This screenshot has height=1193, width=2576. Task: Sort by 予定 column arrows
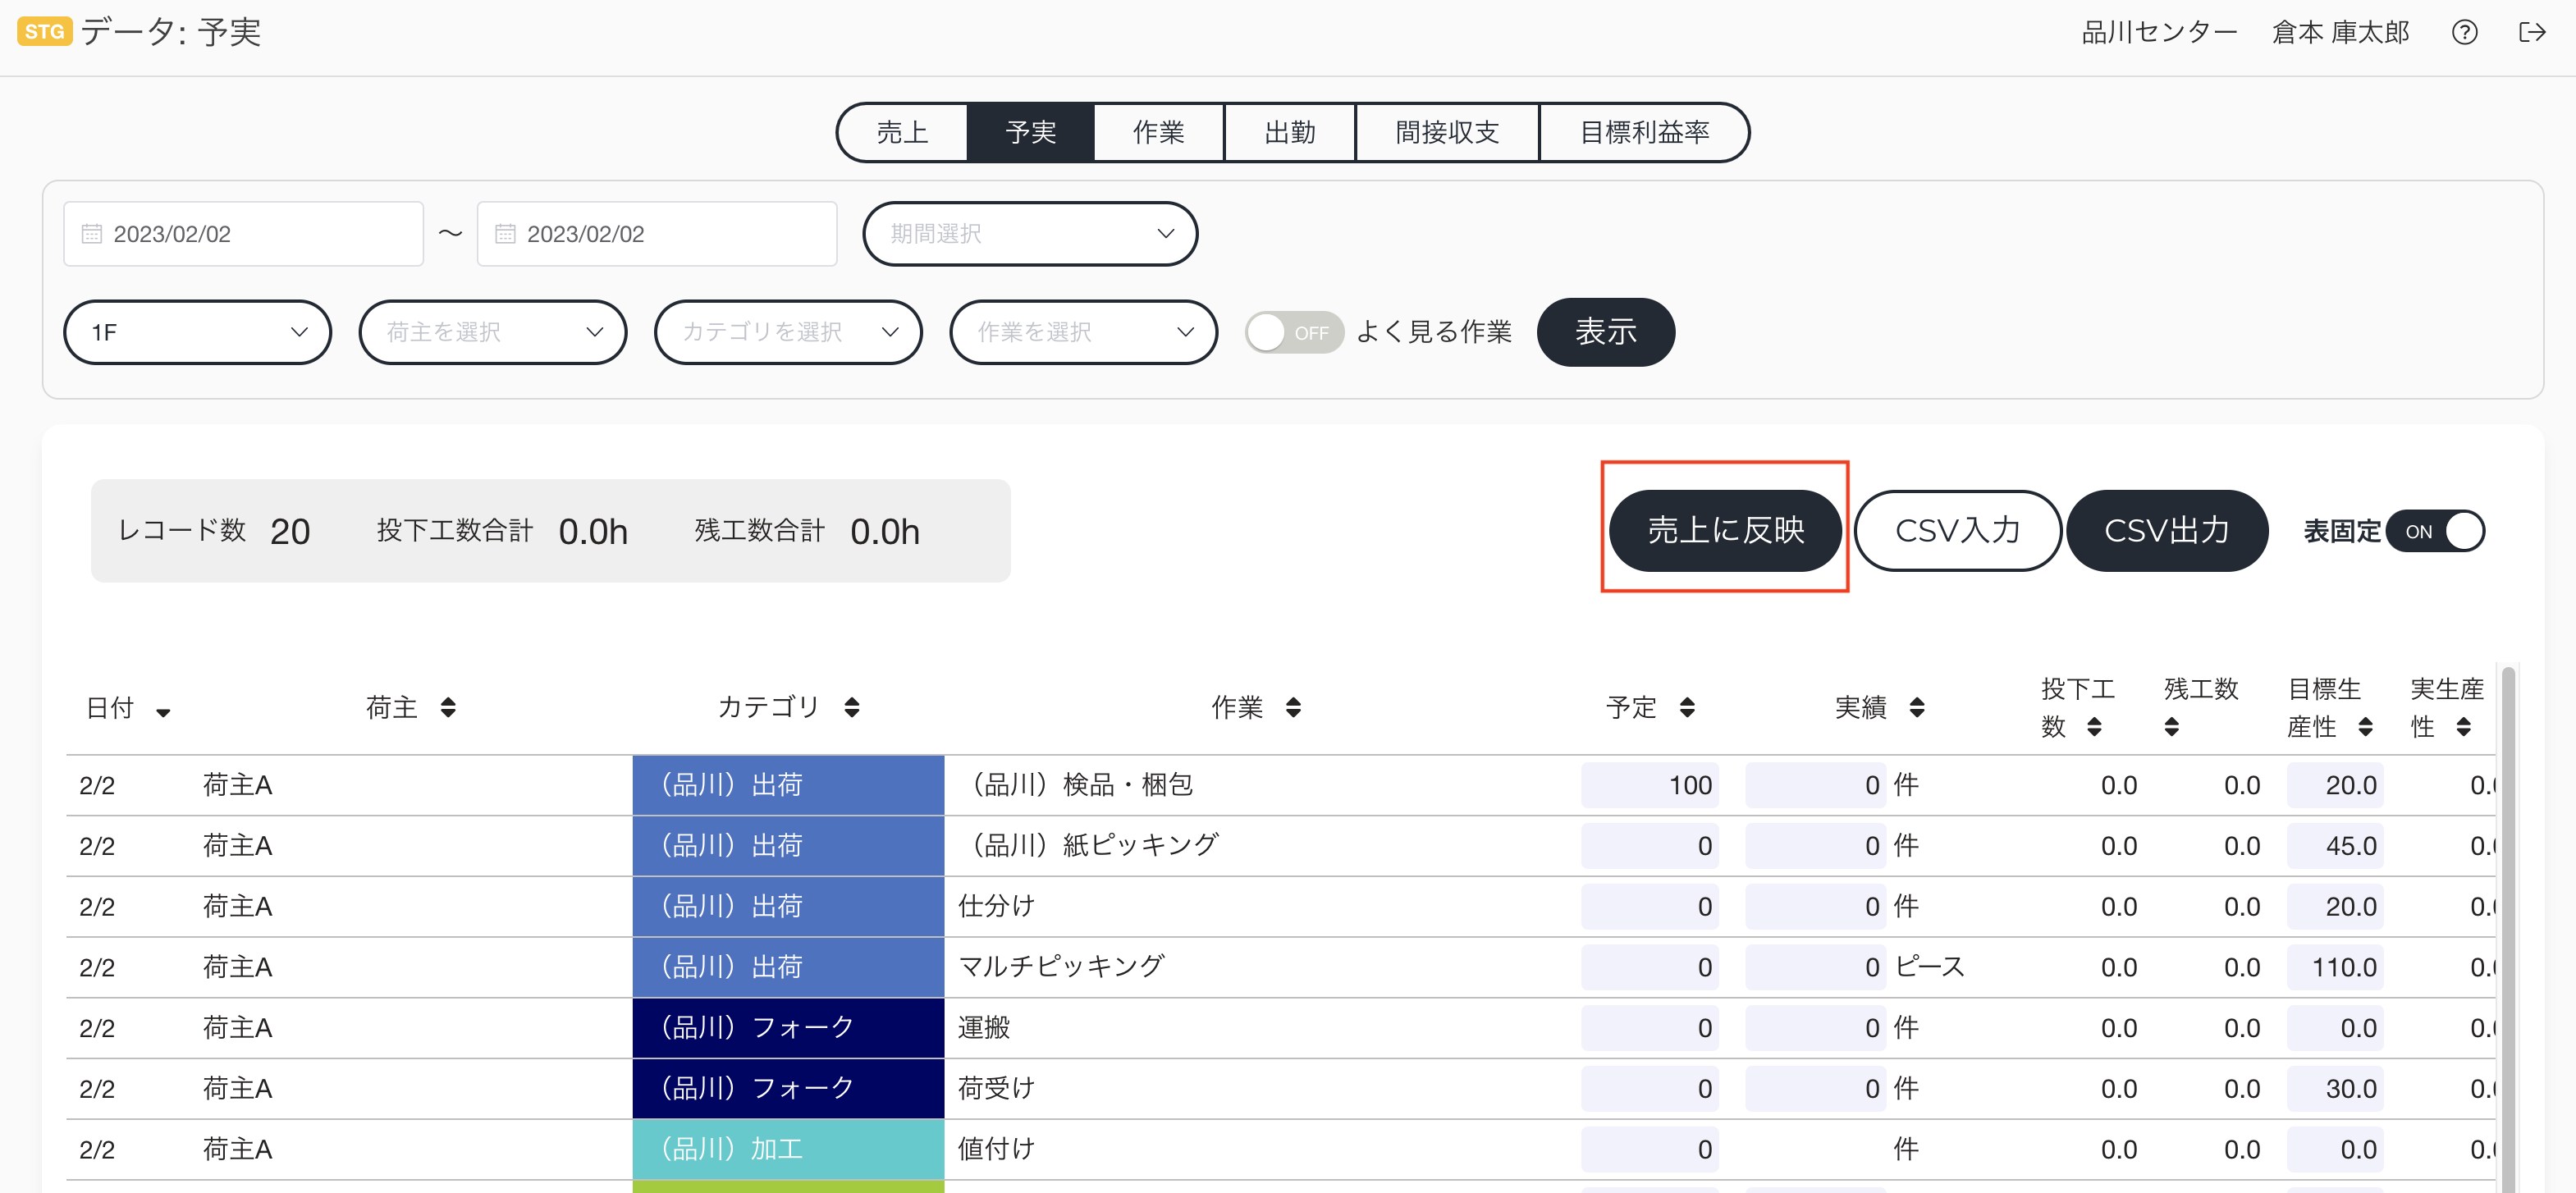(1687, 707)
